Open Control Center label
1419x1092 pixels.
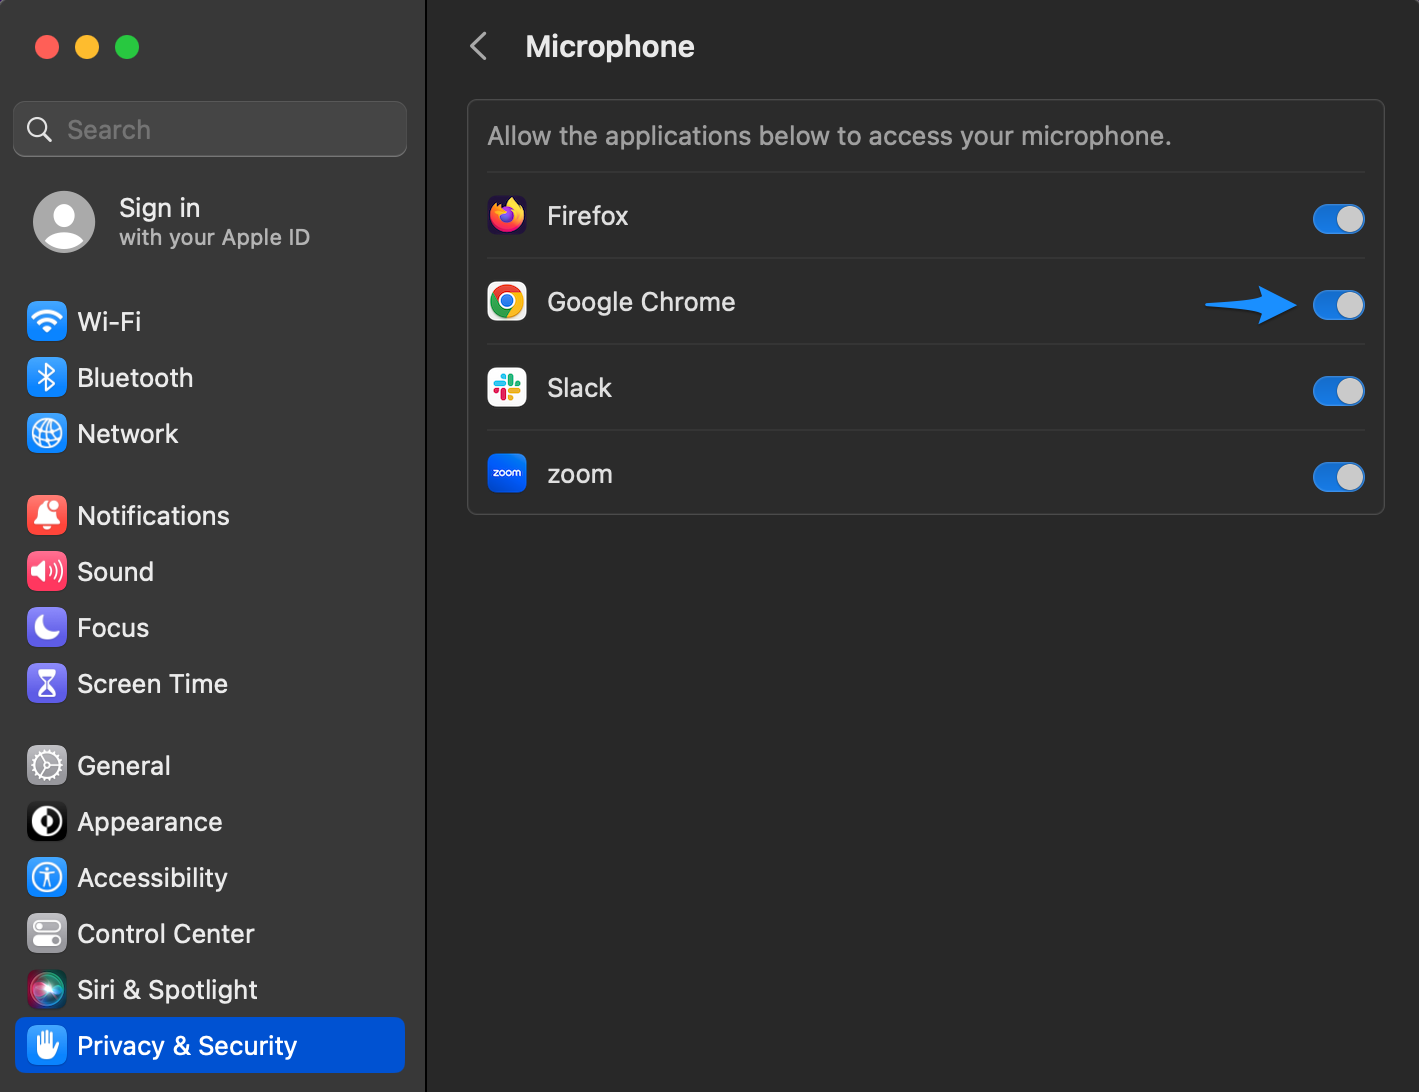[165, 934]
